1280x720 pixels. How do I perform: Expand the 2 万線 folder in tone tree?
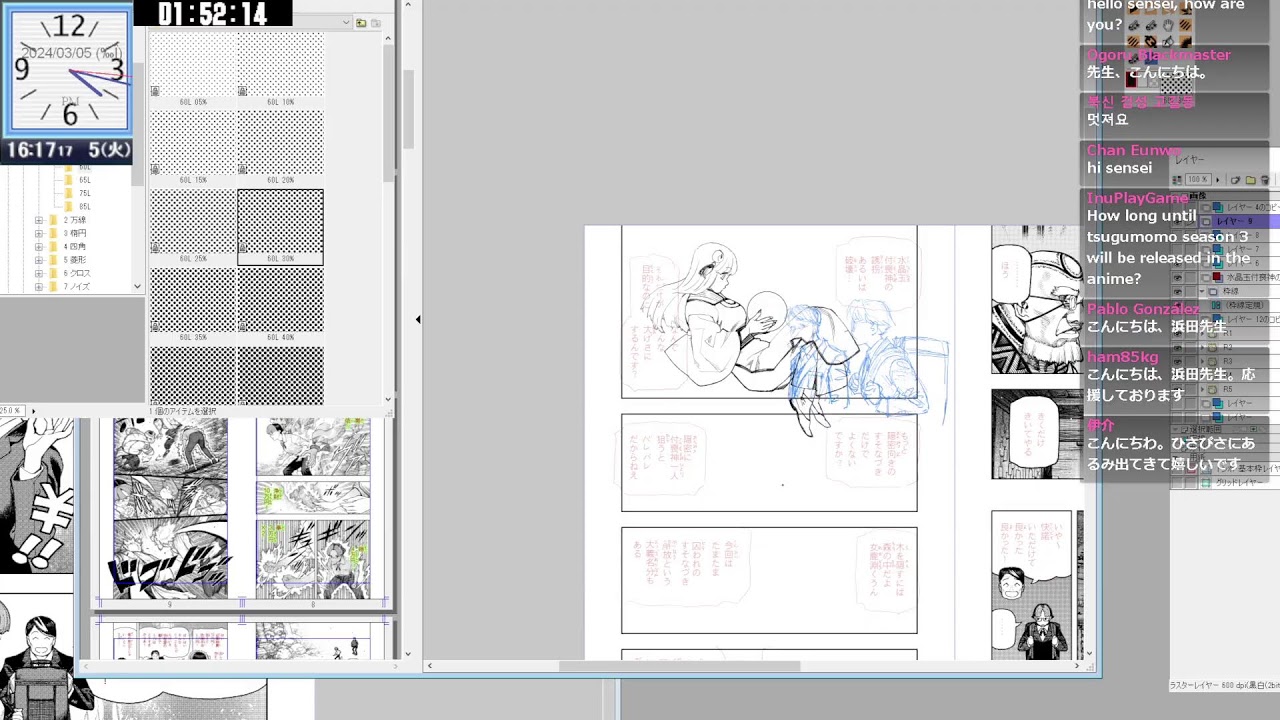(39, 220)
